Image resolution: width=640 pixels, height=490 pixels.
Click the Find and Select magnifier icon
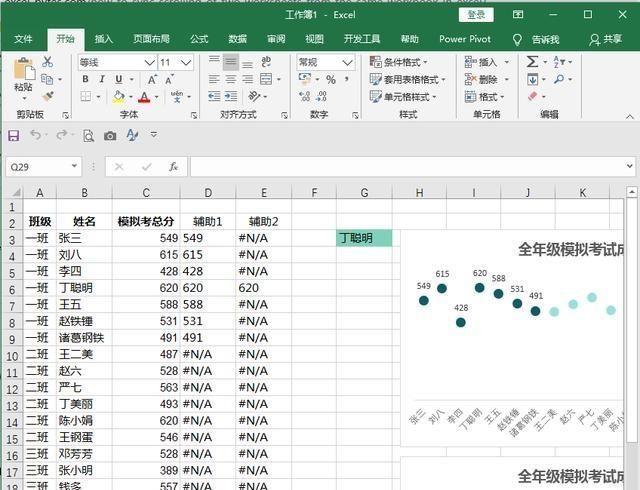click(x=559, y=79)
